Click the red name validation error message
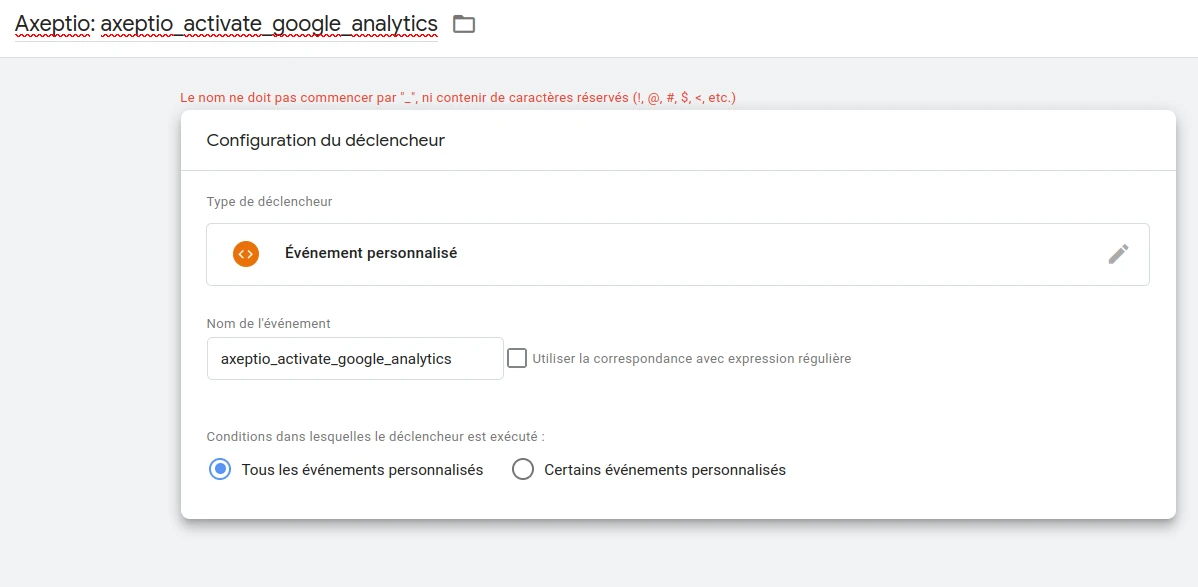Viewport: 1198px width, 587px height. pyautogui.click(x=458, y=99)
